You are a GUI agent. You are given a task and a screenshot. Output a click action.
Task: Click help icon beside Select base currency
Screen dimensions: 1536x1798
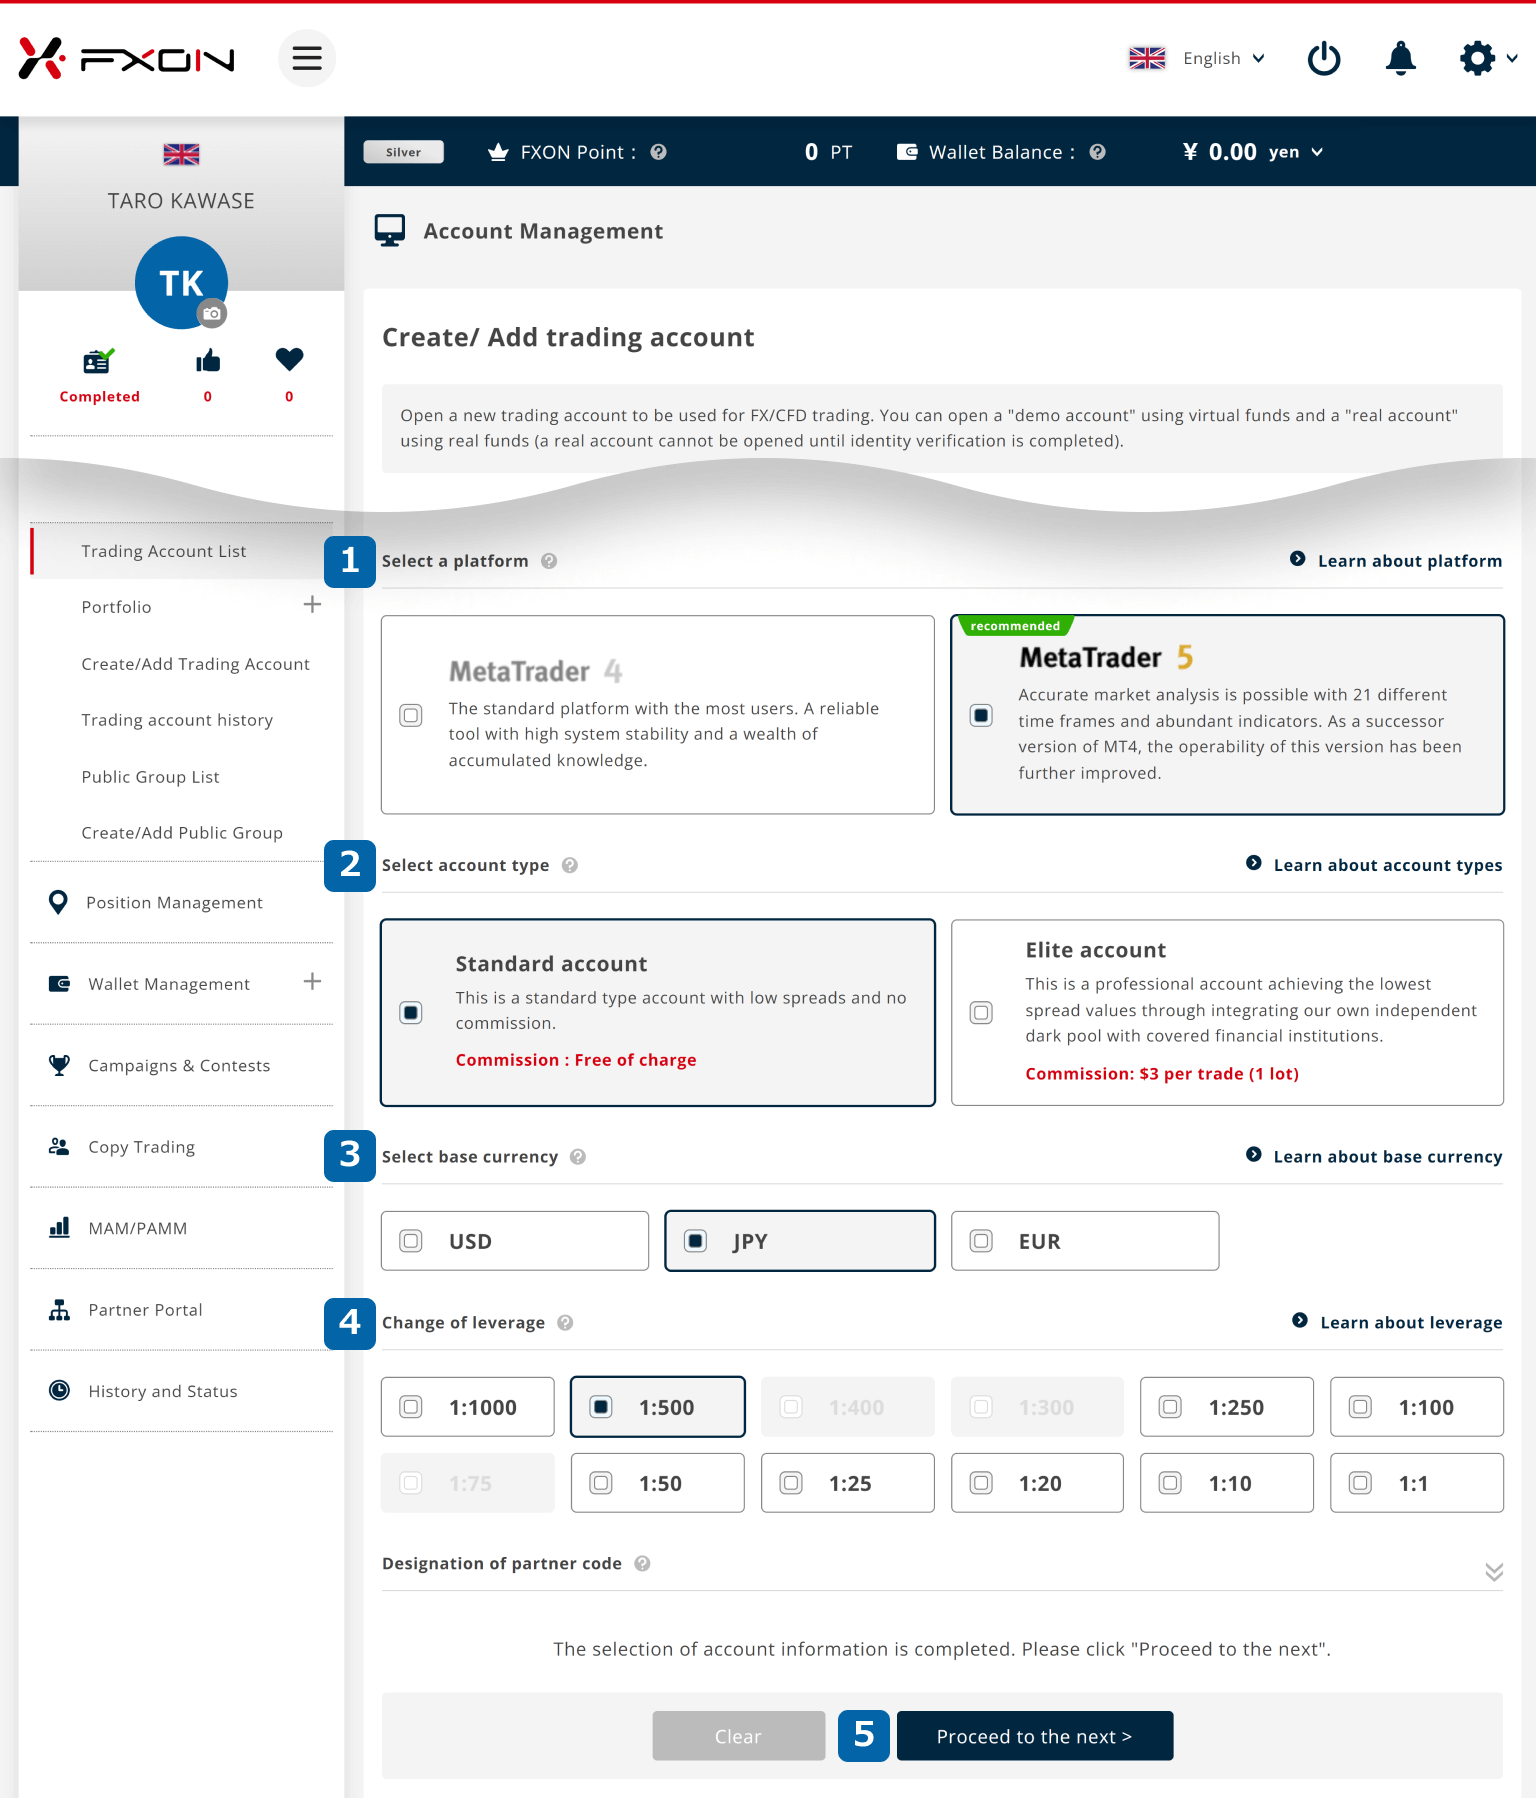tap(578, 1157)
